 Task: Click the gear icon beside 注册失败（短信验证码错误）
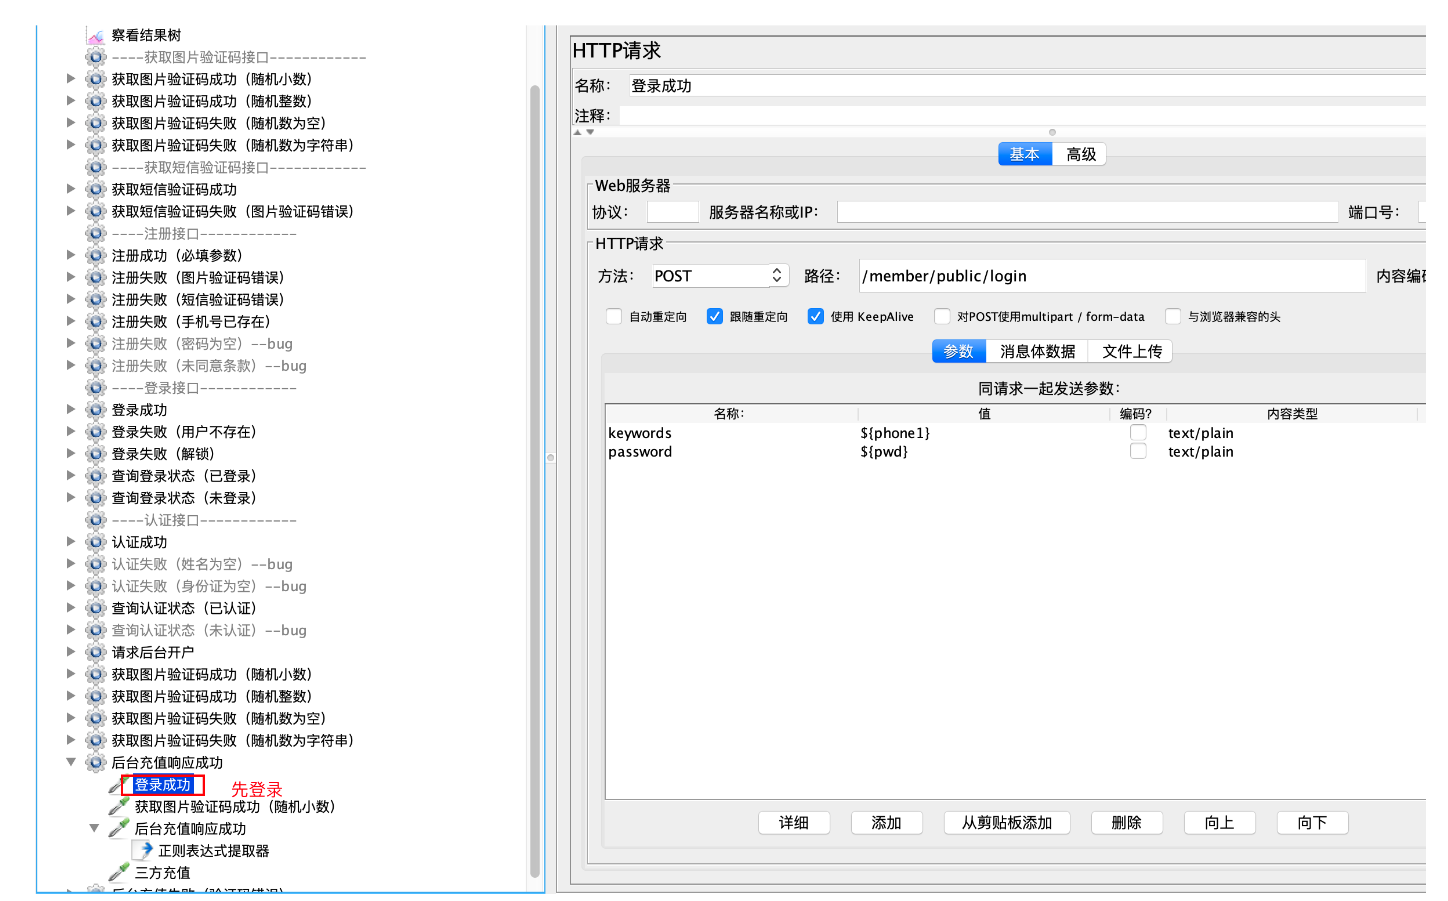click(x=96, y=299)
